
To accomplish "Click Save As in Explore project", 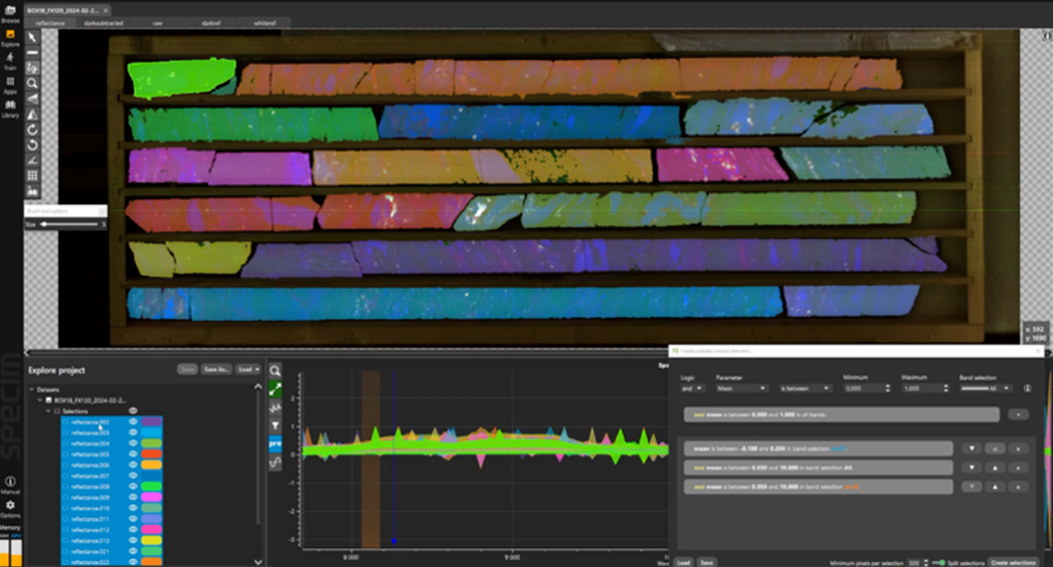I will [216, 369].
